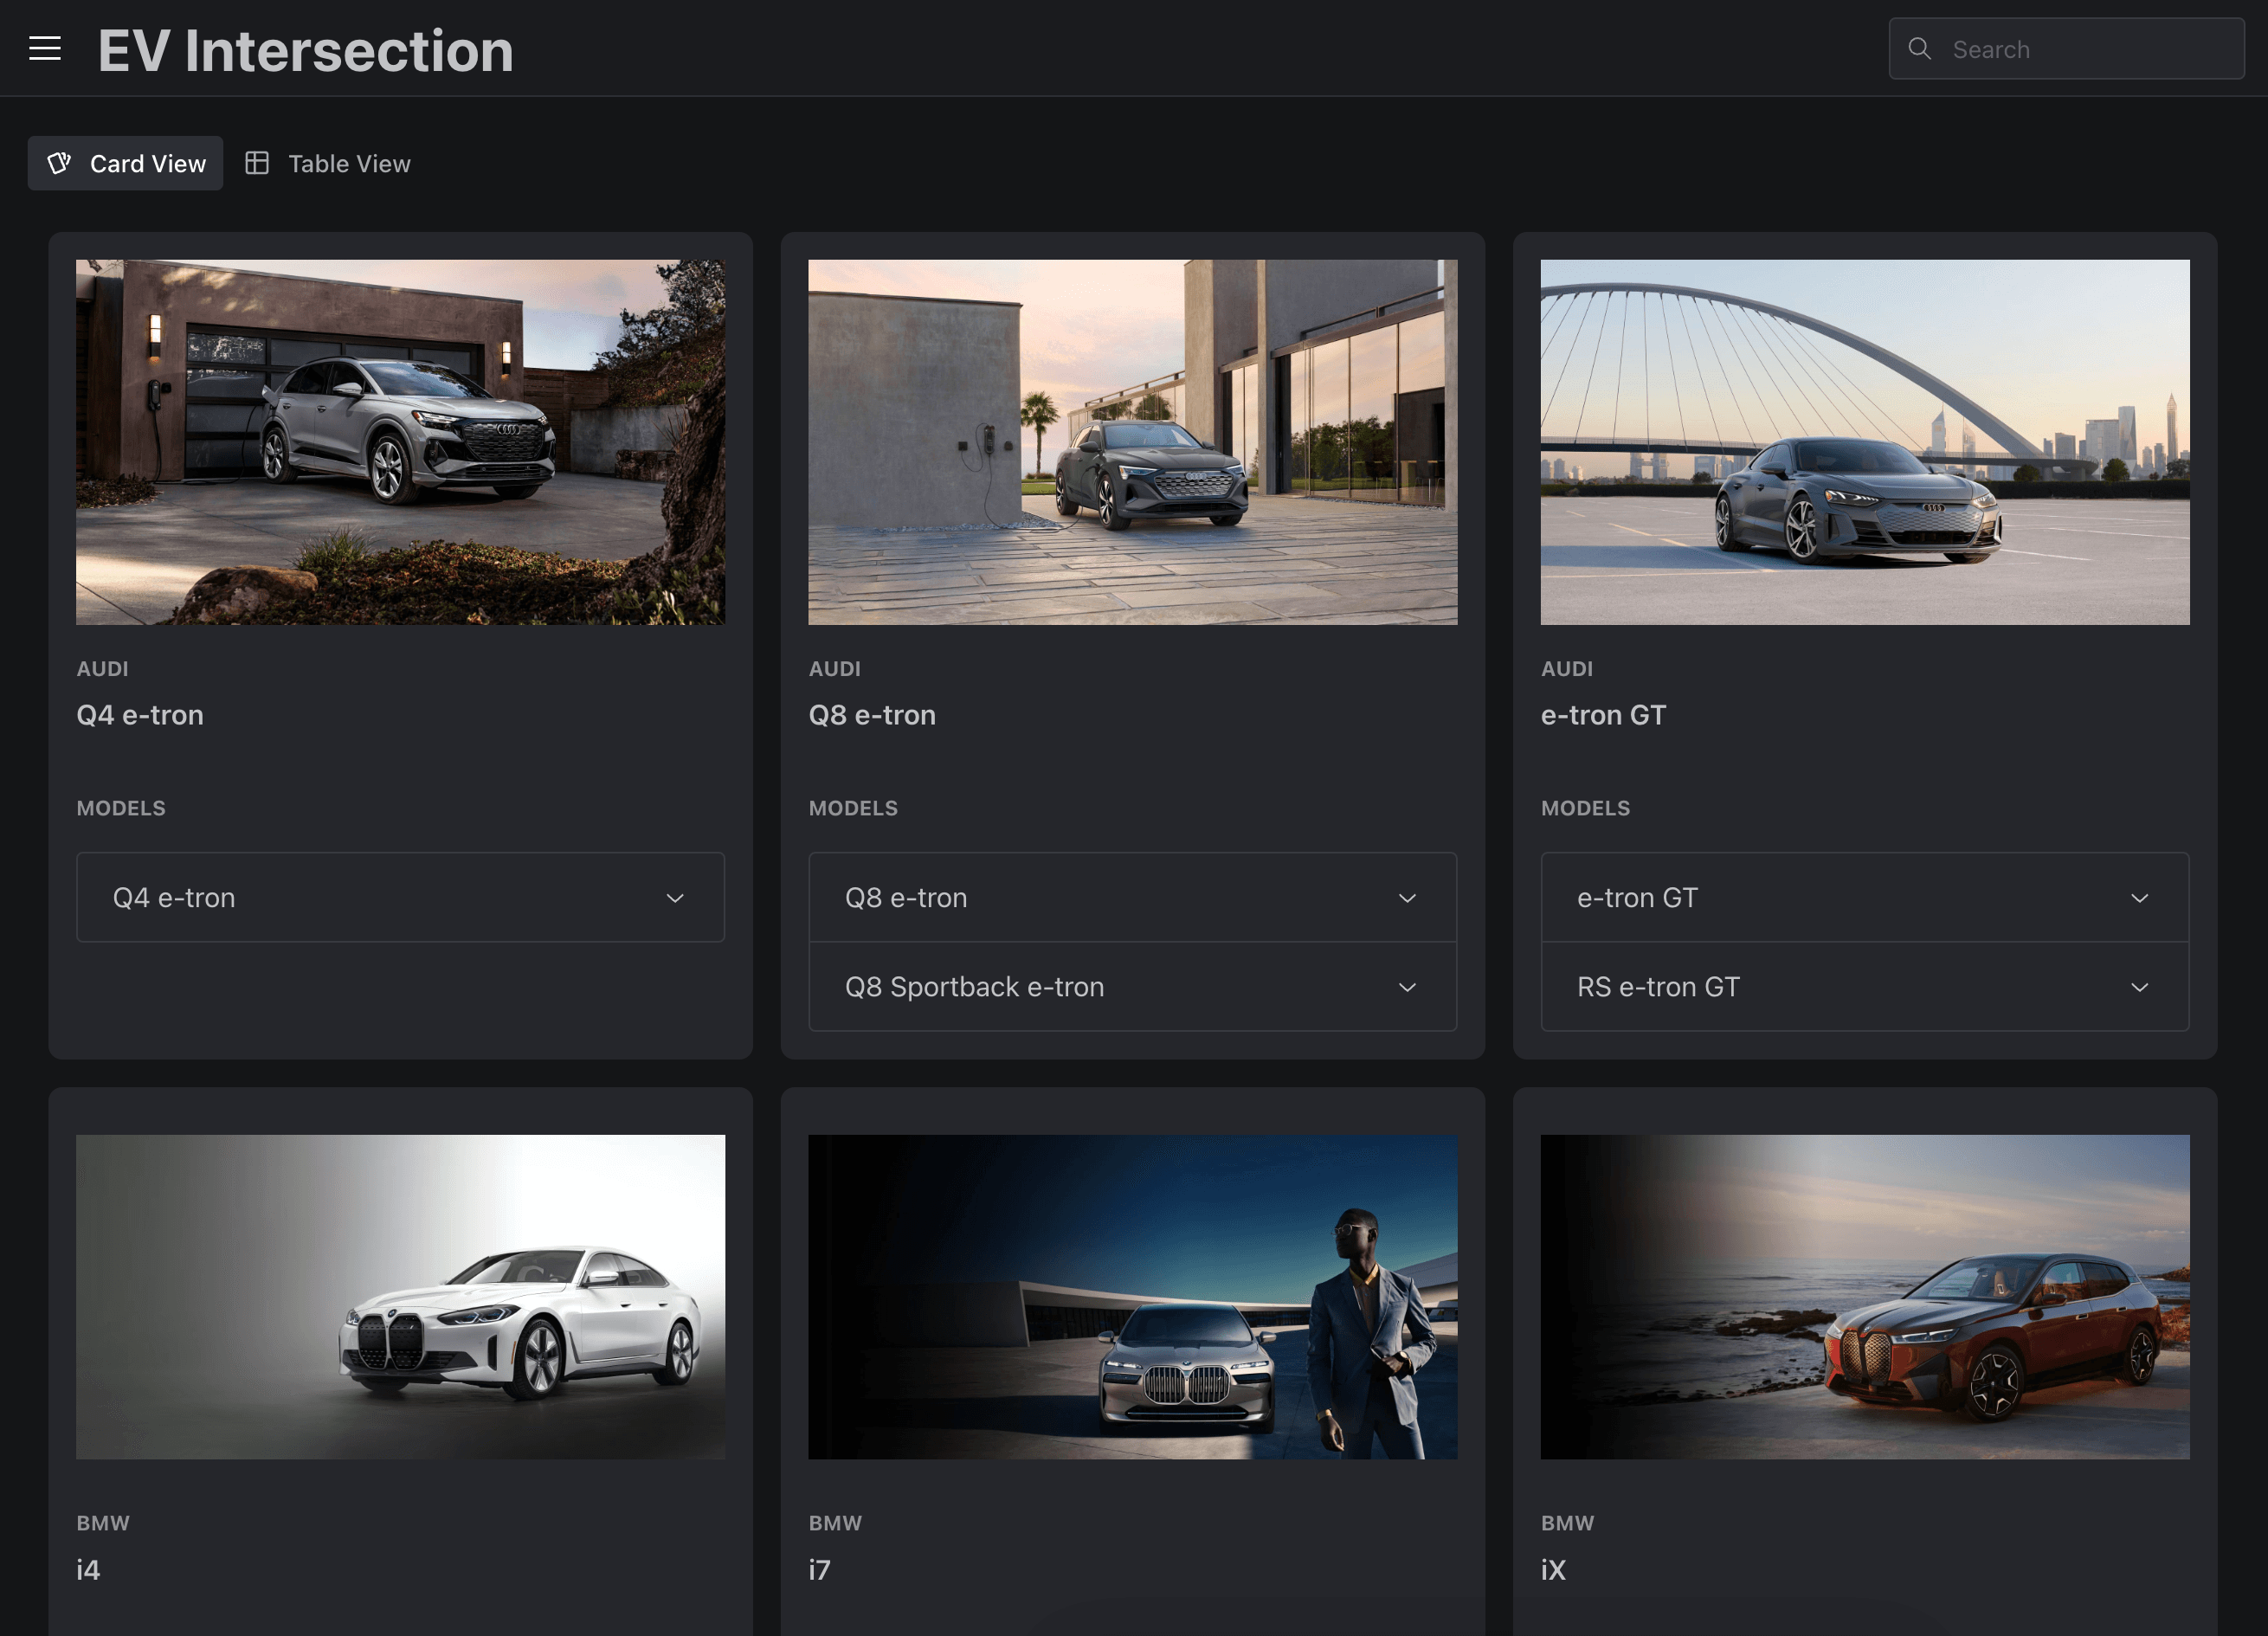Switch to the Card View tab

(126, 163)
